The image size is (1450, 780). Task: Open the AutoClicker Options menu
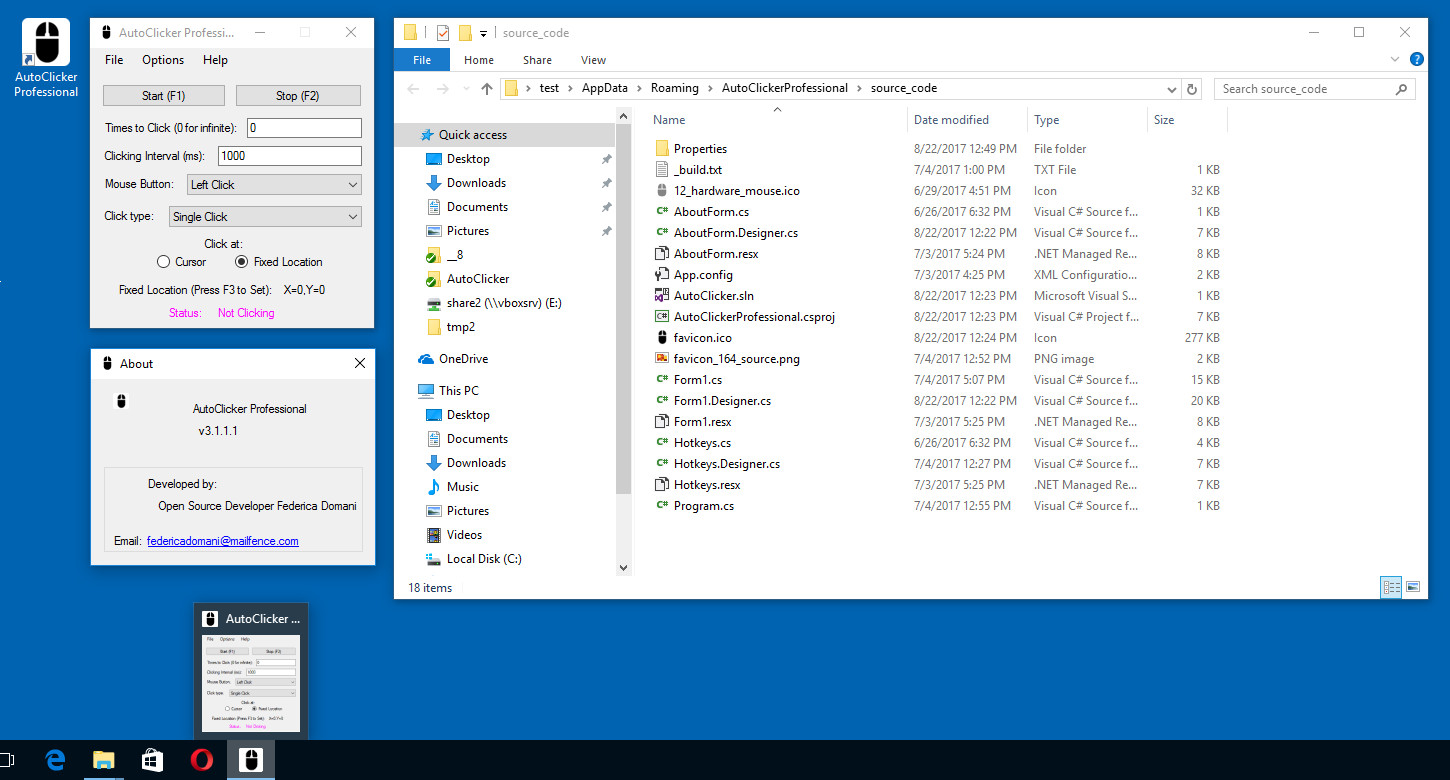(x=163, y=60)
